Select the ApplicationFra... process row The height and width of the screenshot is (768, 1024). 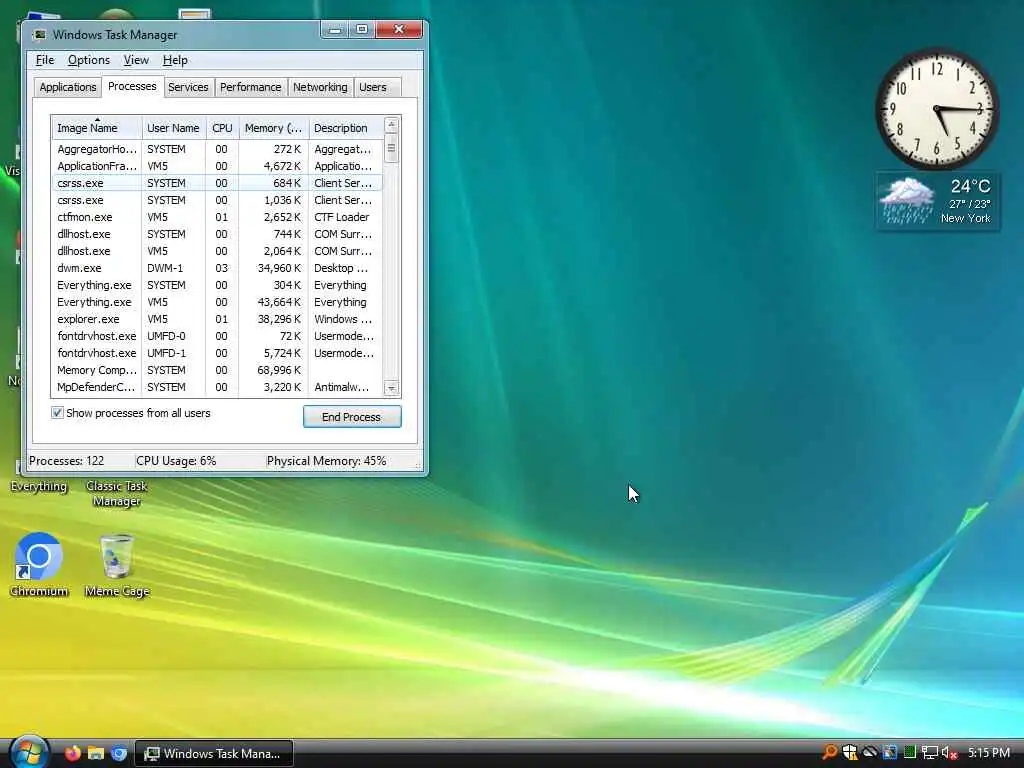pos(217,166)
